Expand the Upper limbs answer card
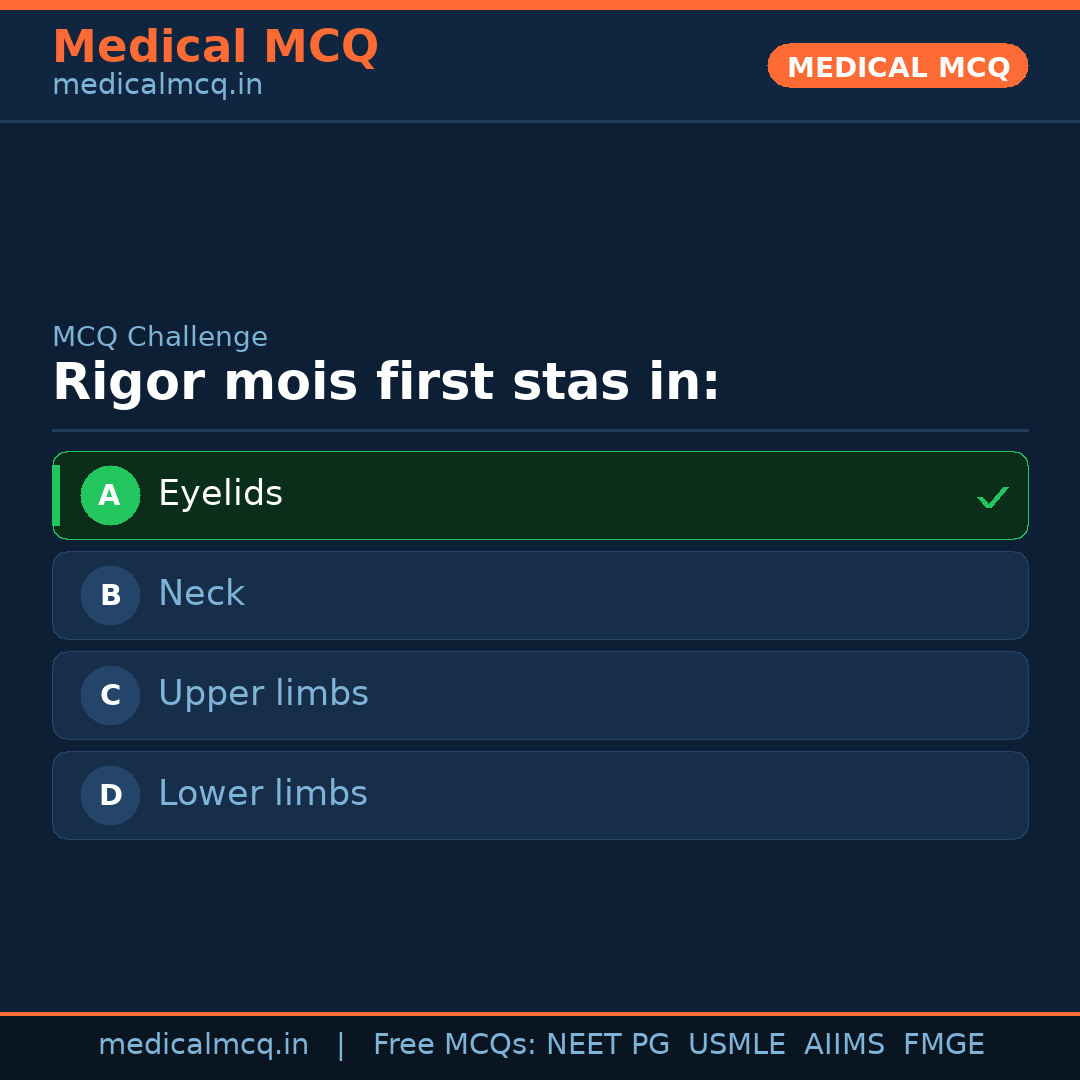The image size is (1080, 1080). (x=540, y=695)
